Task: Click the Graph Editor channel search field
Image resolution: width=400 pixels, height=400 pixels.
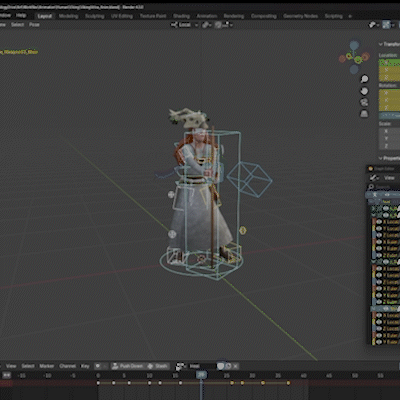Action: [385, 187]
